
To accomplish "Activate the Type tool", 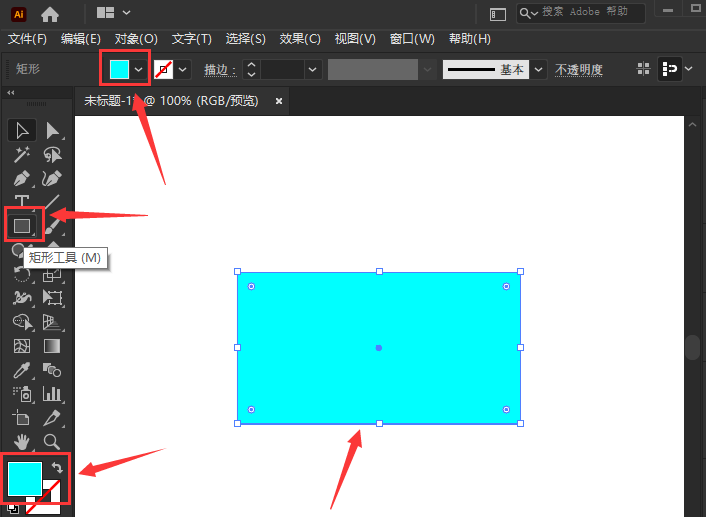I will 22,201.
